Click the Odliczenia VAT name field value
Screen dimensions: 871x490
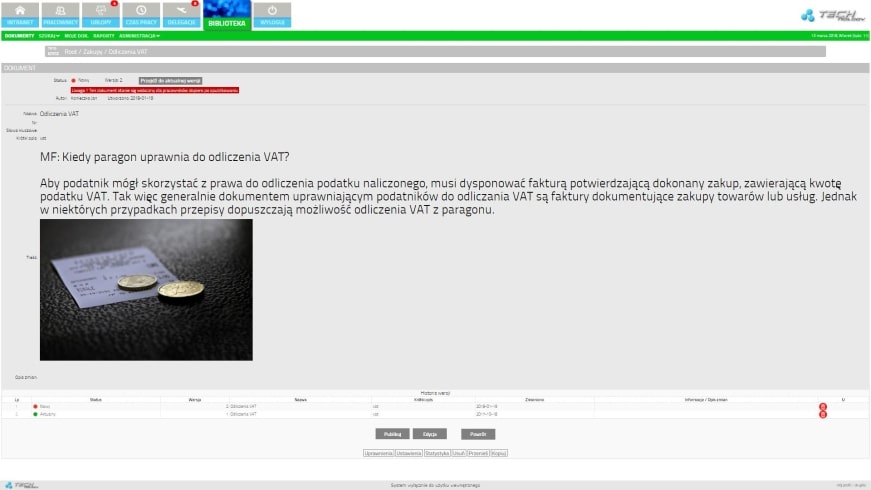point(59,114)
